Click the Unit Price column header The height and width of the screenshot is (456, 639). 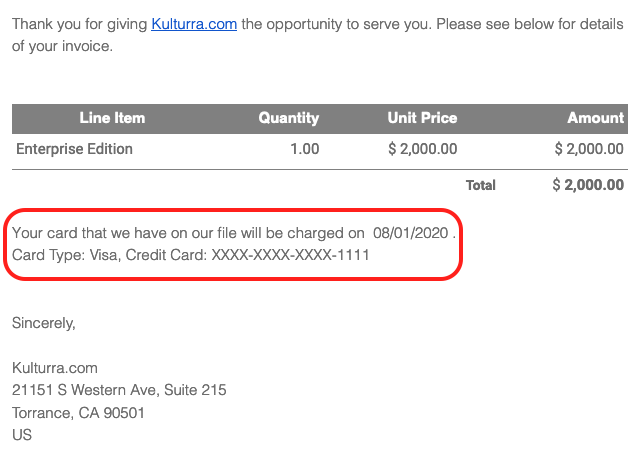coord(422,118)
